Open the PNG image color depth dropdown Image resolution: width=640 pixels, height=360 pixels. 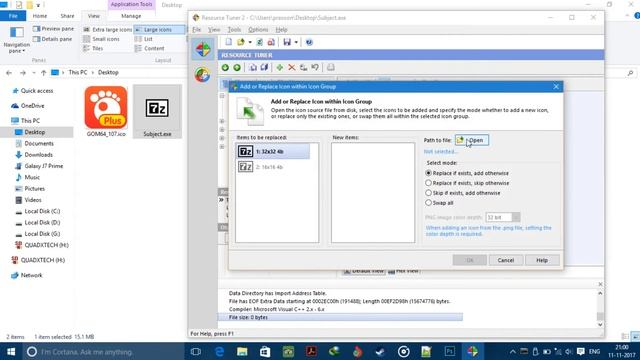pyautogui.click(x=516, y=217)
